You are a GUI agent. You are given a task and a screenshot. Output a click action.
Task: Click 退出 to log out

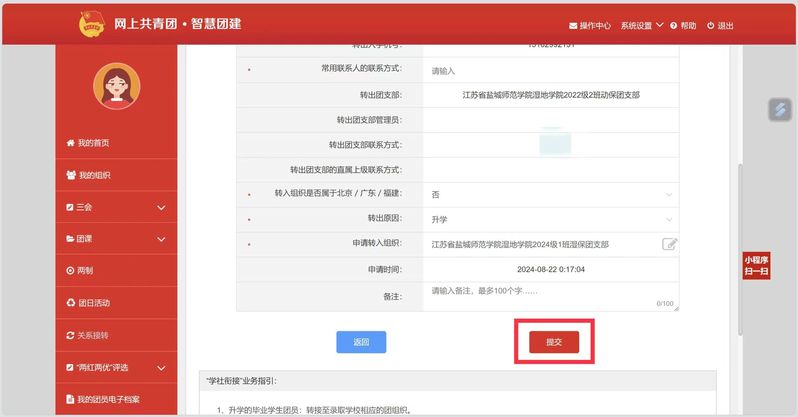click(720, 25)
